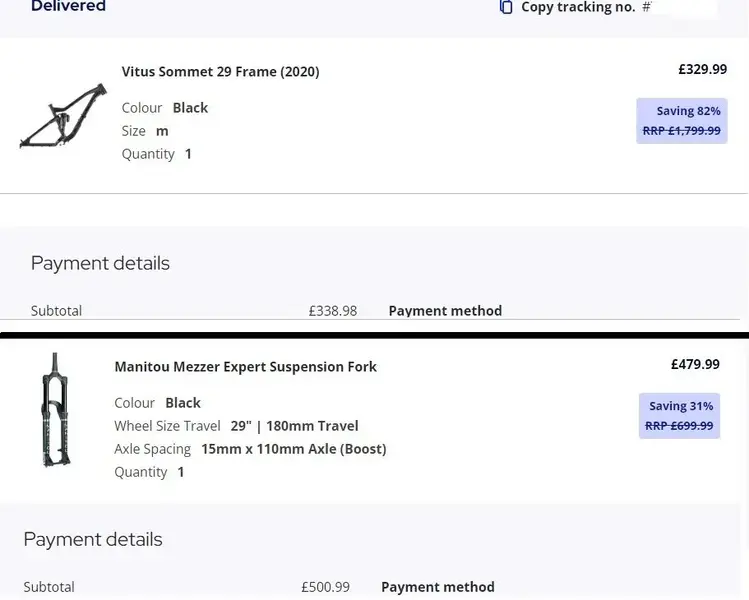The image size is (749, 600).
Task: Click the Payment method label beside £338.98
Action: pyautogui.click(x=445, y=311)
